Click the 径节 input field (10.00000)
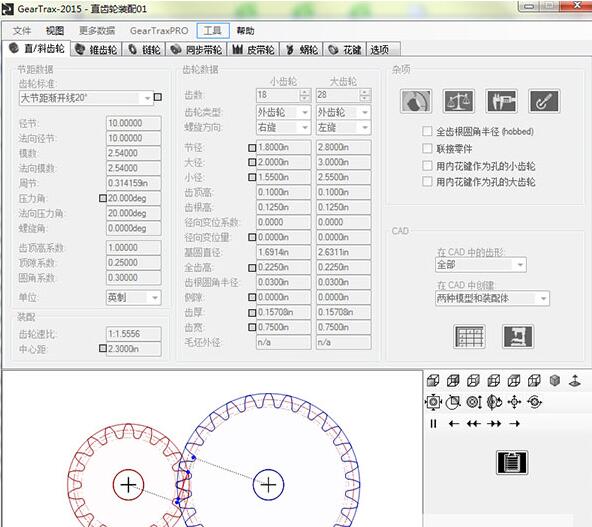The width and height of the screenshot is (592, 527). tap(134, 123)
